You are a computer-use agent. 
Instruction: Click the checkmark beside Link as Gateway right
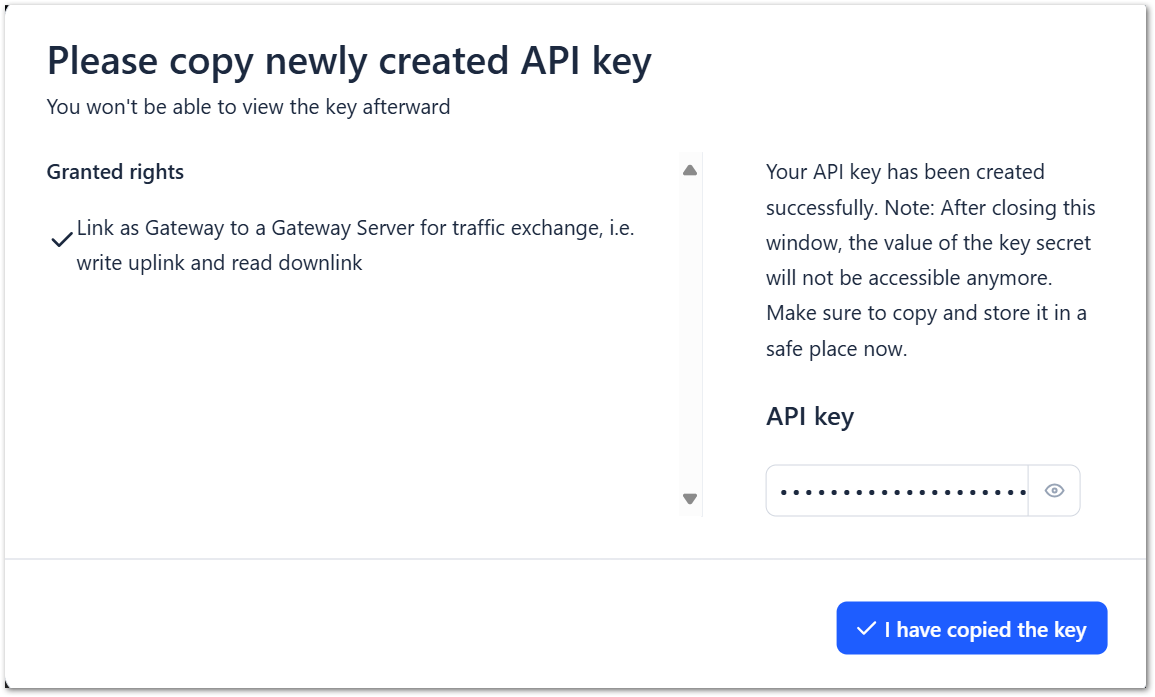coord(61,240)
